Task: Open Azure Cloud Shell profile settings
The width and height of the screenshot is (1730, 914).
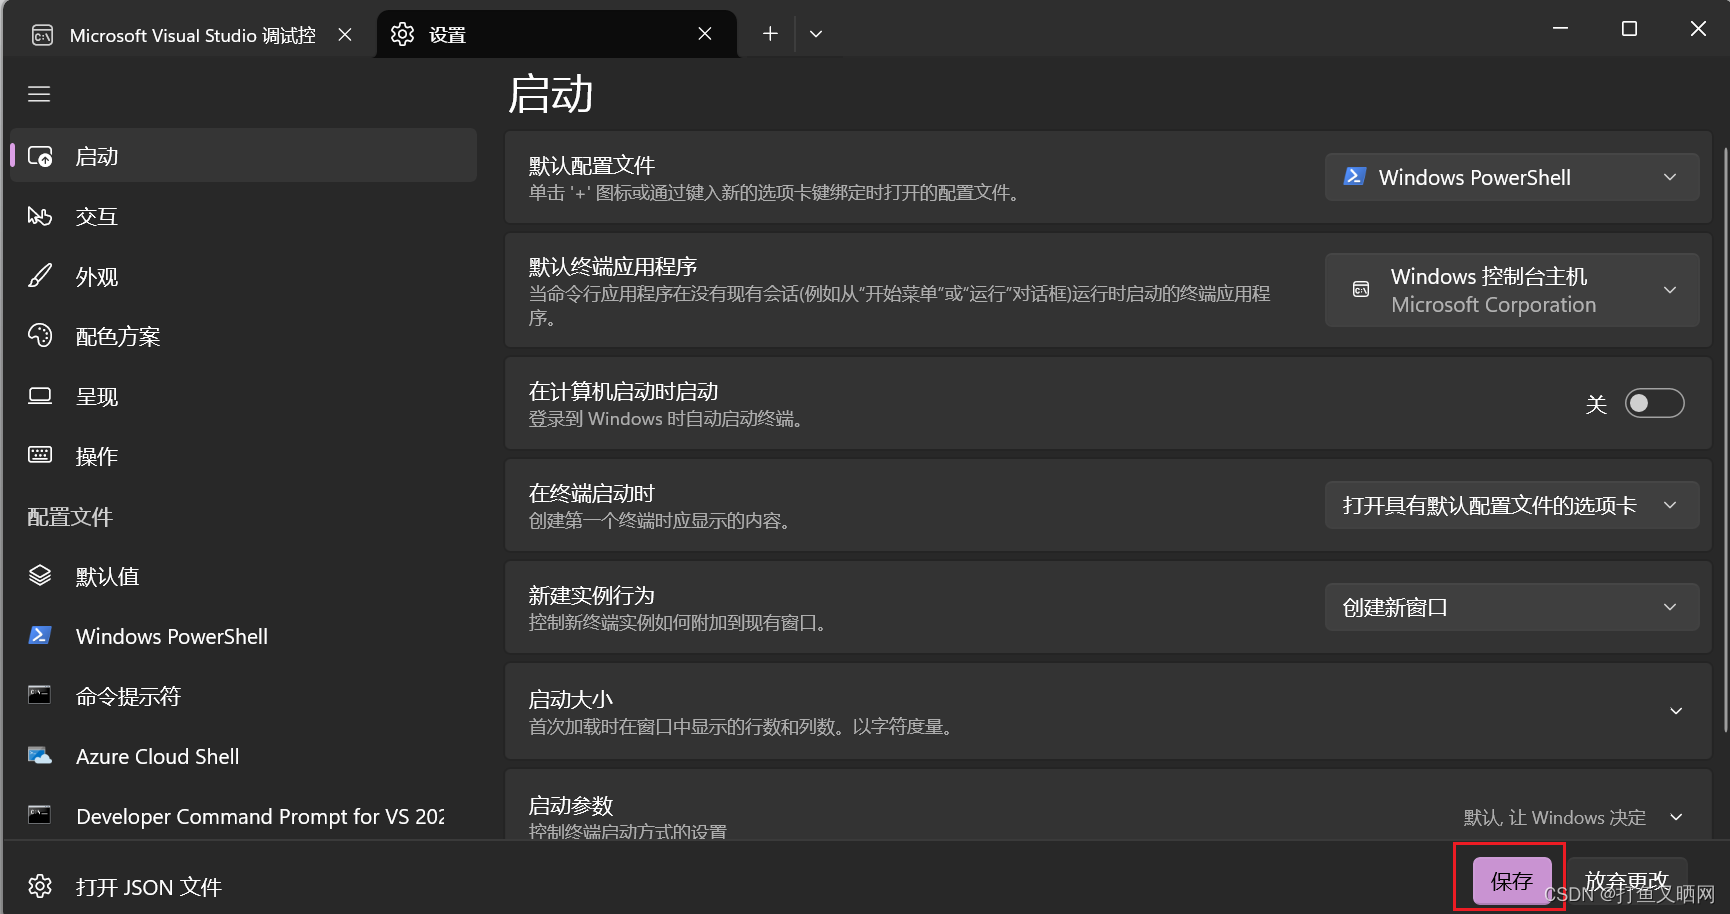Action: click(x=243, y=756)
